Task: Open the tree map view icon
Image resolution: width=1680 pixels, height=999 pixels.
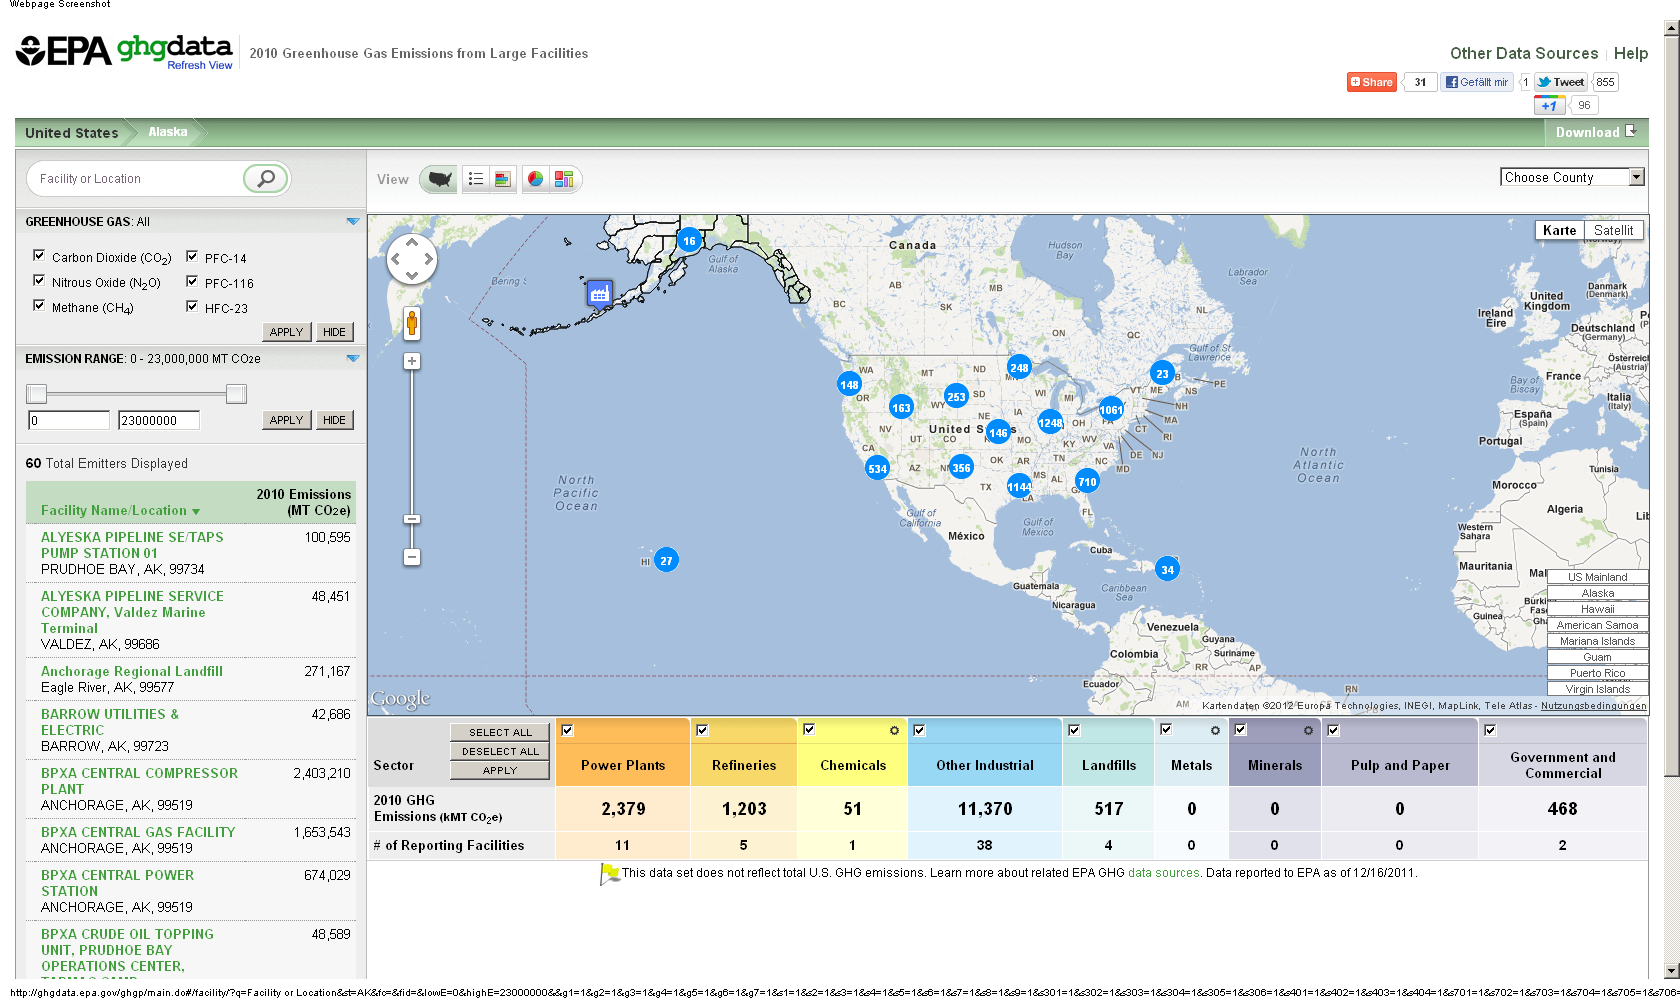Action: (x=564, y=179)
